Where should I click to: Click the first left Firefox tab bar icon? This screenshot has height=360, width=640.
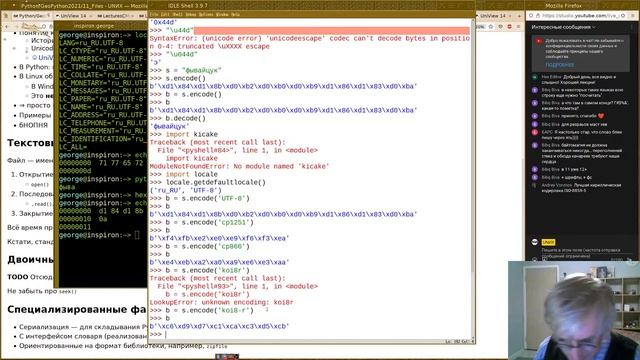pyautogui.click(x=6, y=16)
